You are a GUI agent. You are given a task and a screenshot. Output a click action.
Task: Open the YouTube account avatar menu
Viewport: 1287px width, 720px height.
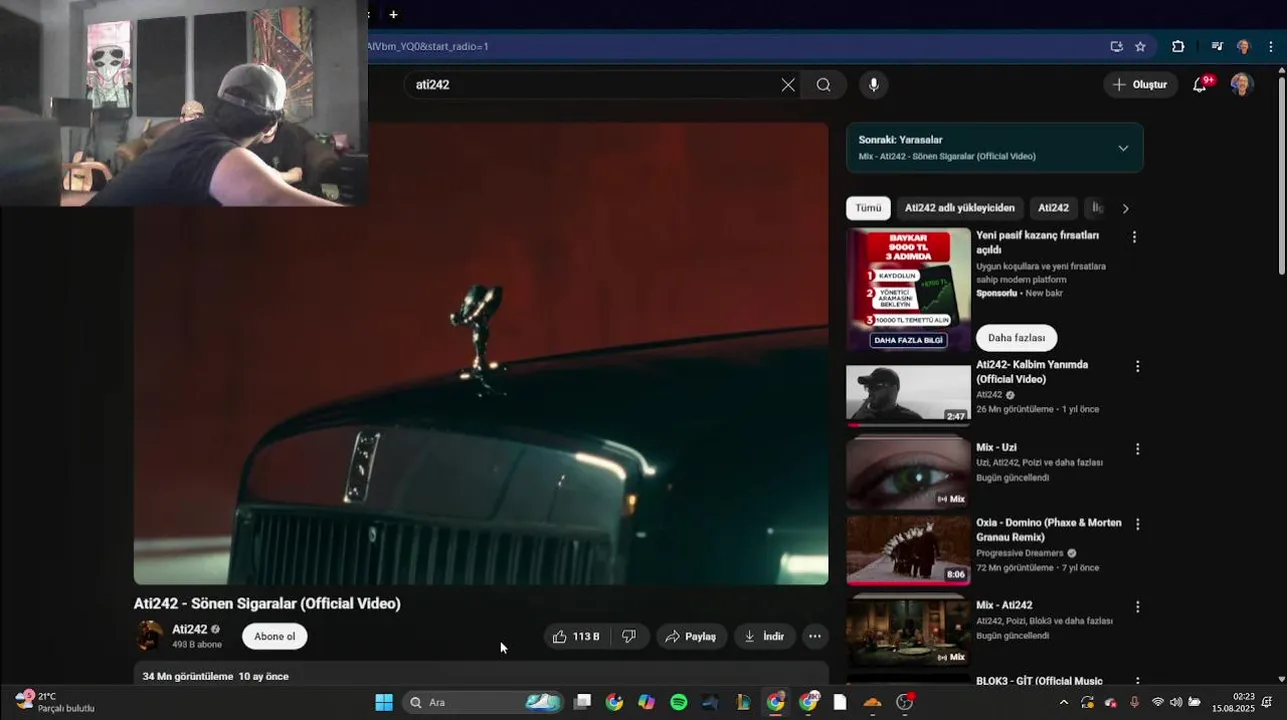tap(1242, 85)
